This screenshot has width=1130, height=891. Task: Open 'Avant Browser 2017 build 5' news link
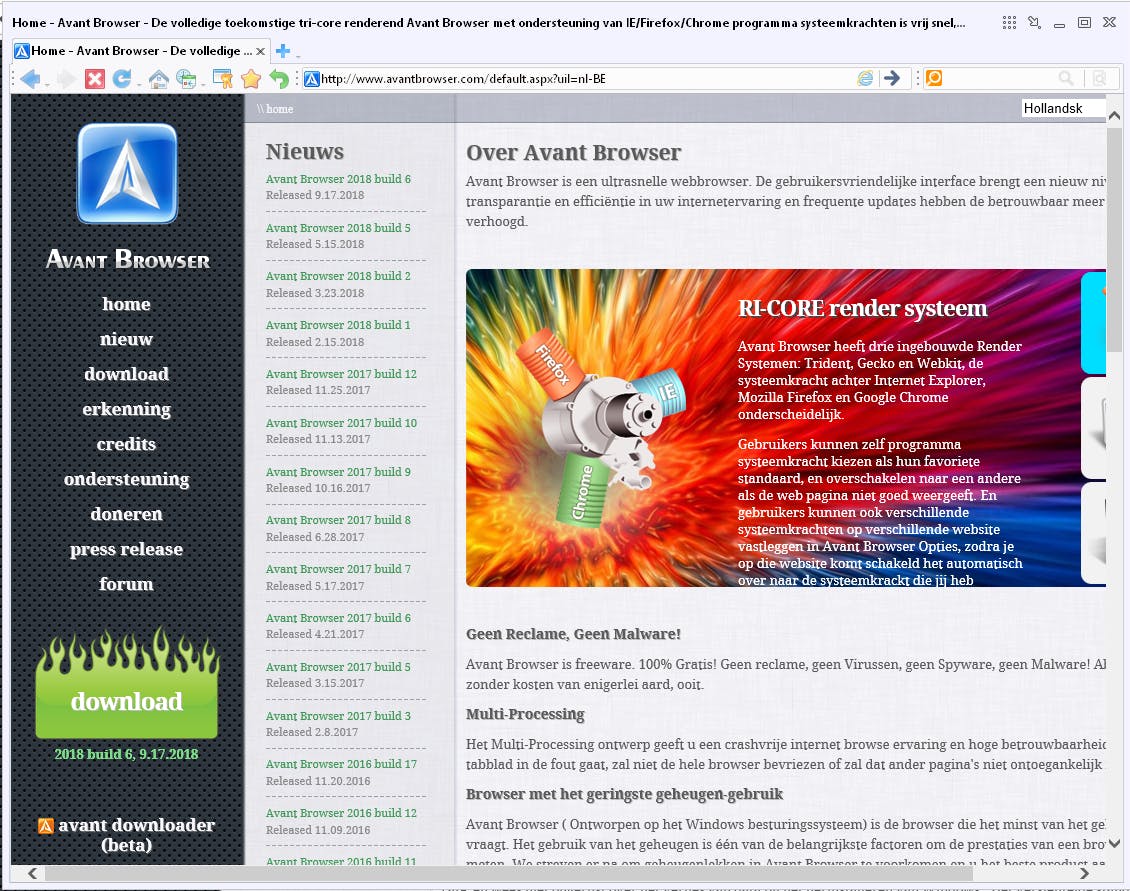pyautogui.click(x=338, y=667)
